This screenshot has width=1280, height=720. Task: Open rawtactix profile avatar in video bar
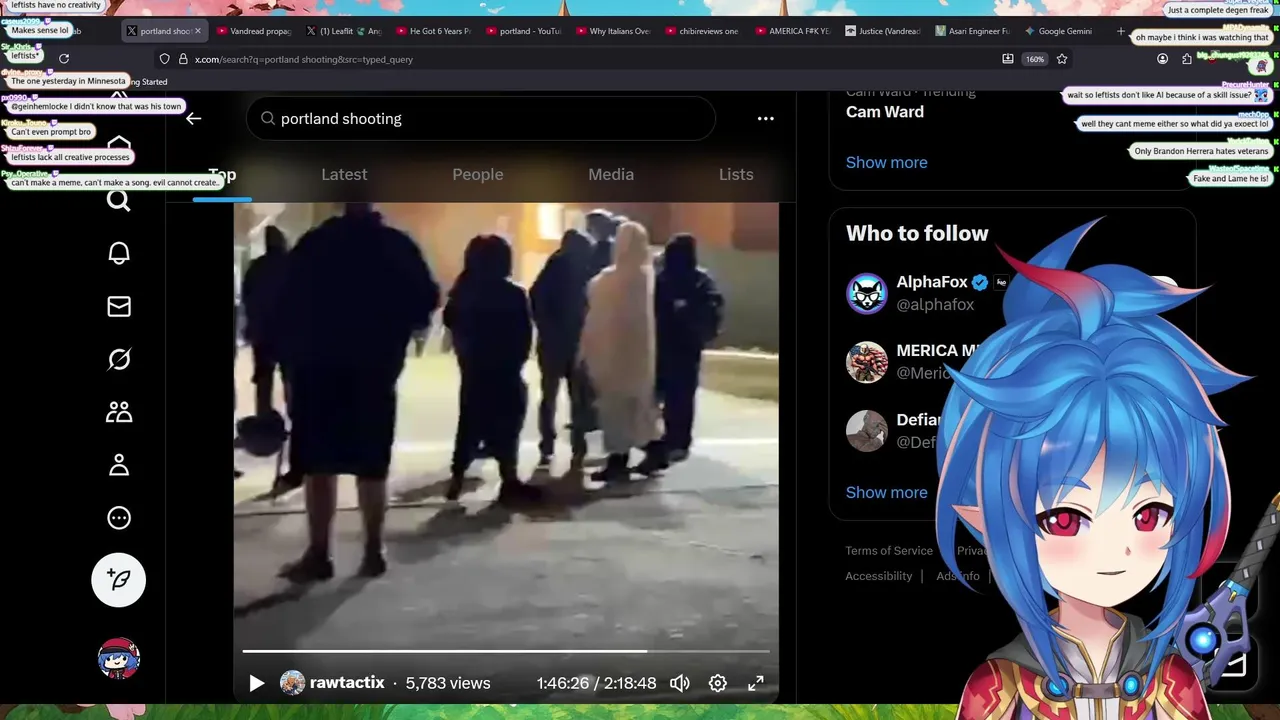pos(292,683)
